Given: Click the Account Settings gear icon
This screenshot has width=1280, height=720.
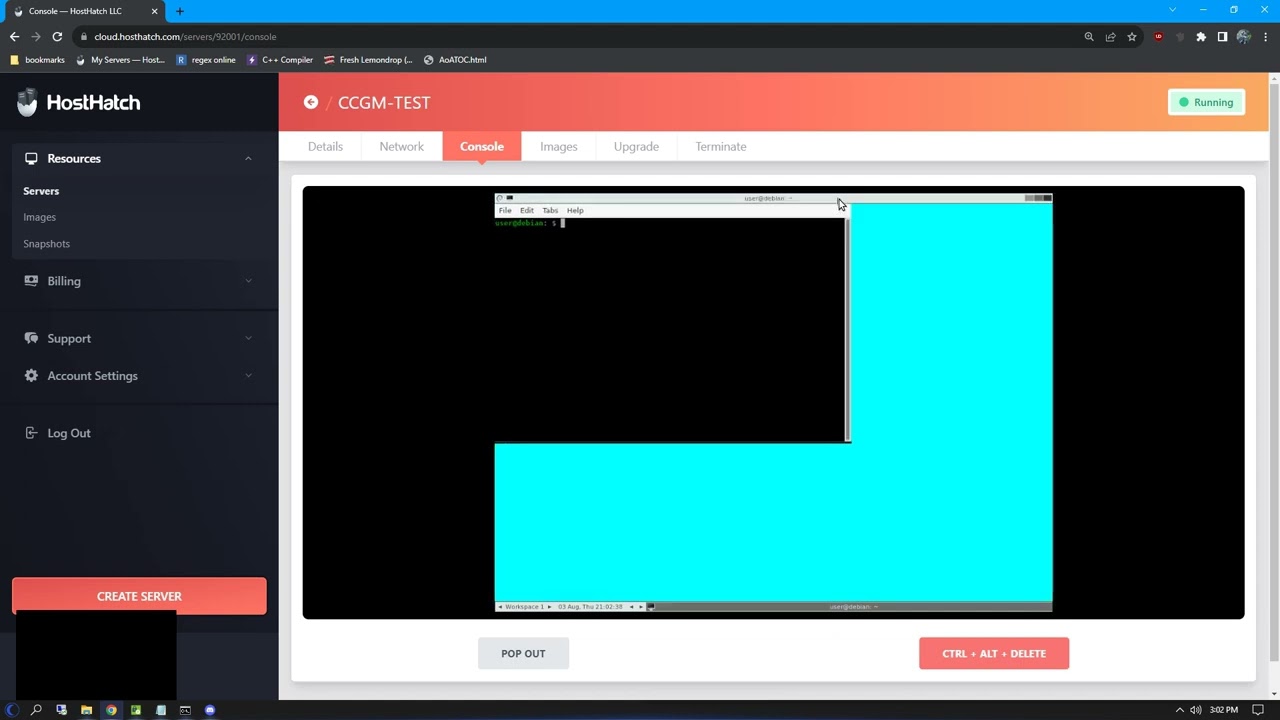Looking at the screenshot, I should pyautogui.click(x=31, y=376).
